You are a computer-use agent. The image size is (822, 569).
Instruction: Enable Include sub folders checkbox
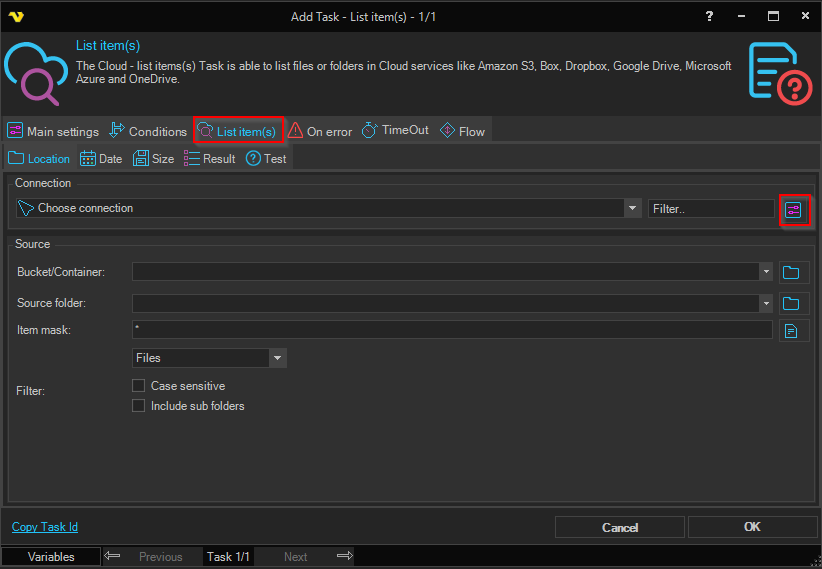139,406
